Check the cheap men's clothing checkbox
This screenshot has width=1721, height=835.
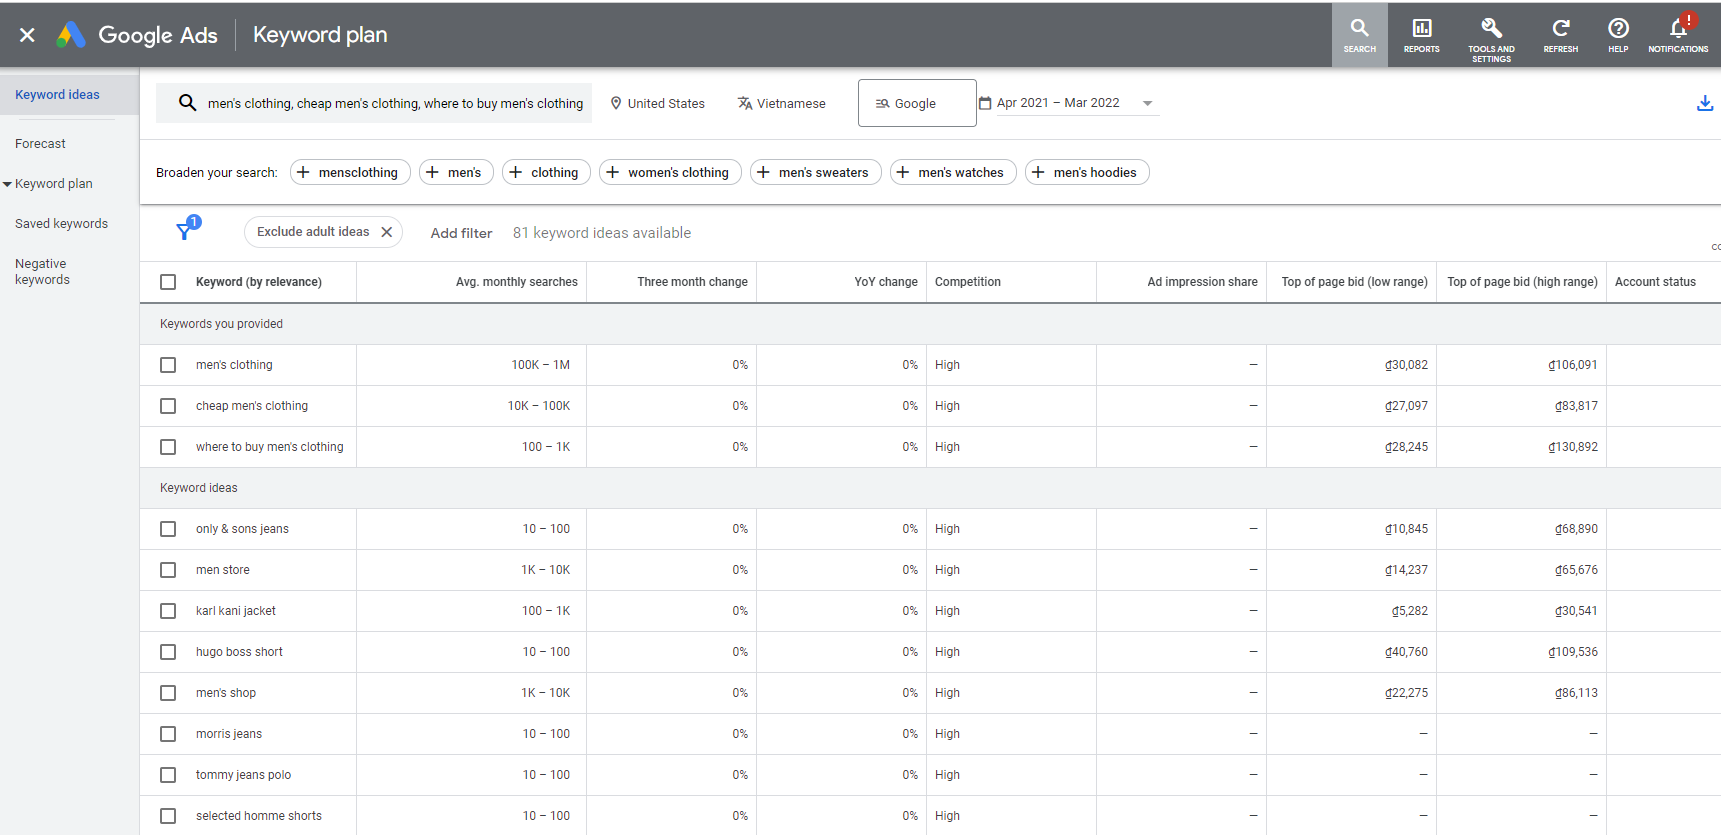pos(168,406)
